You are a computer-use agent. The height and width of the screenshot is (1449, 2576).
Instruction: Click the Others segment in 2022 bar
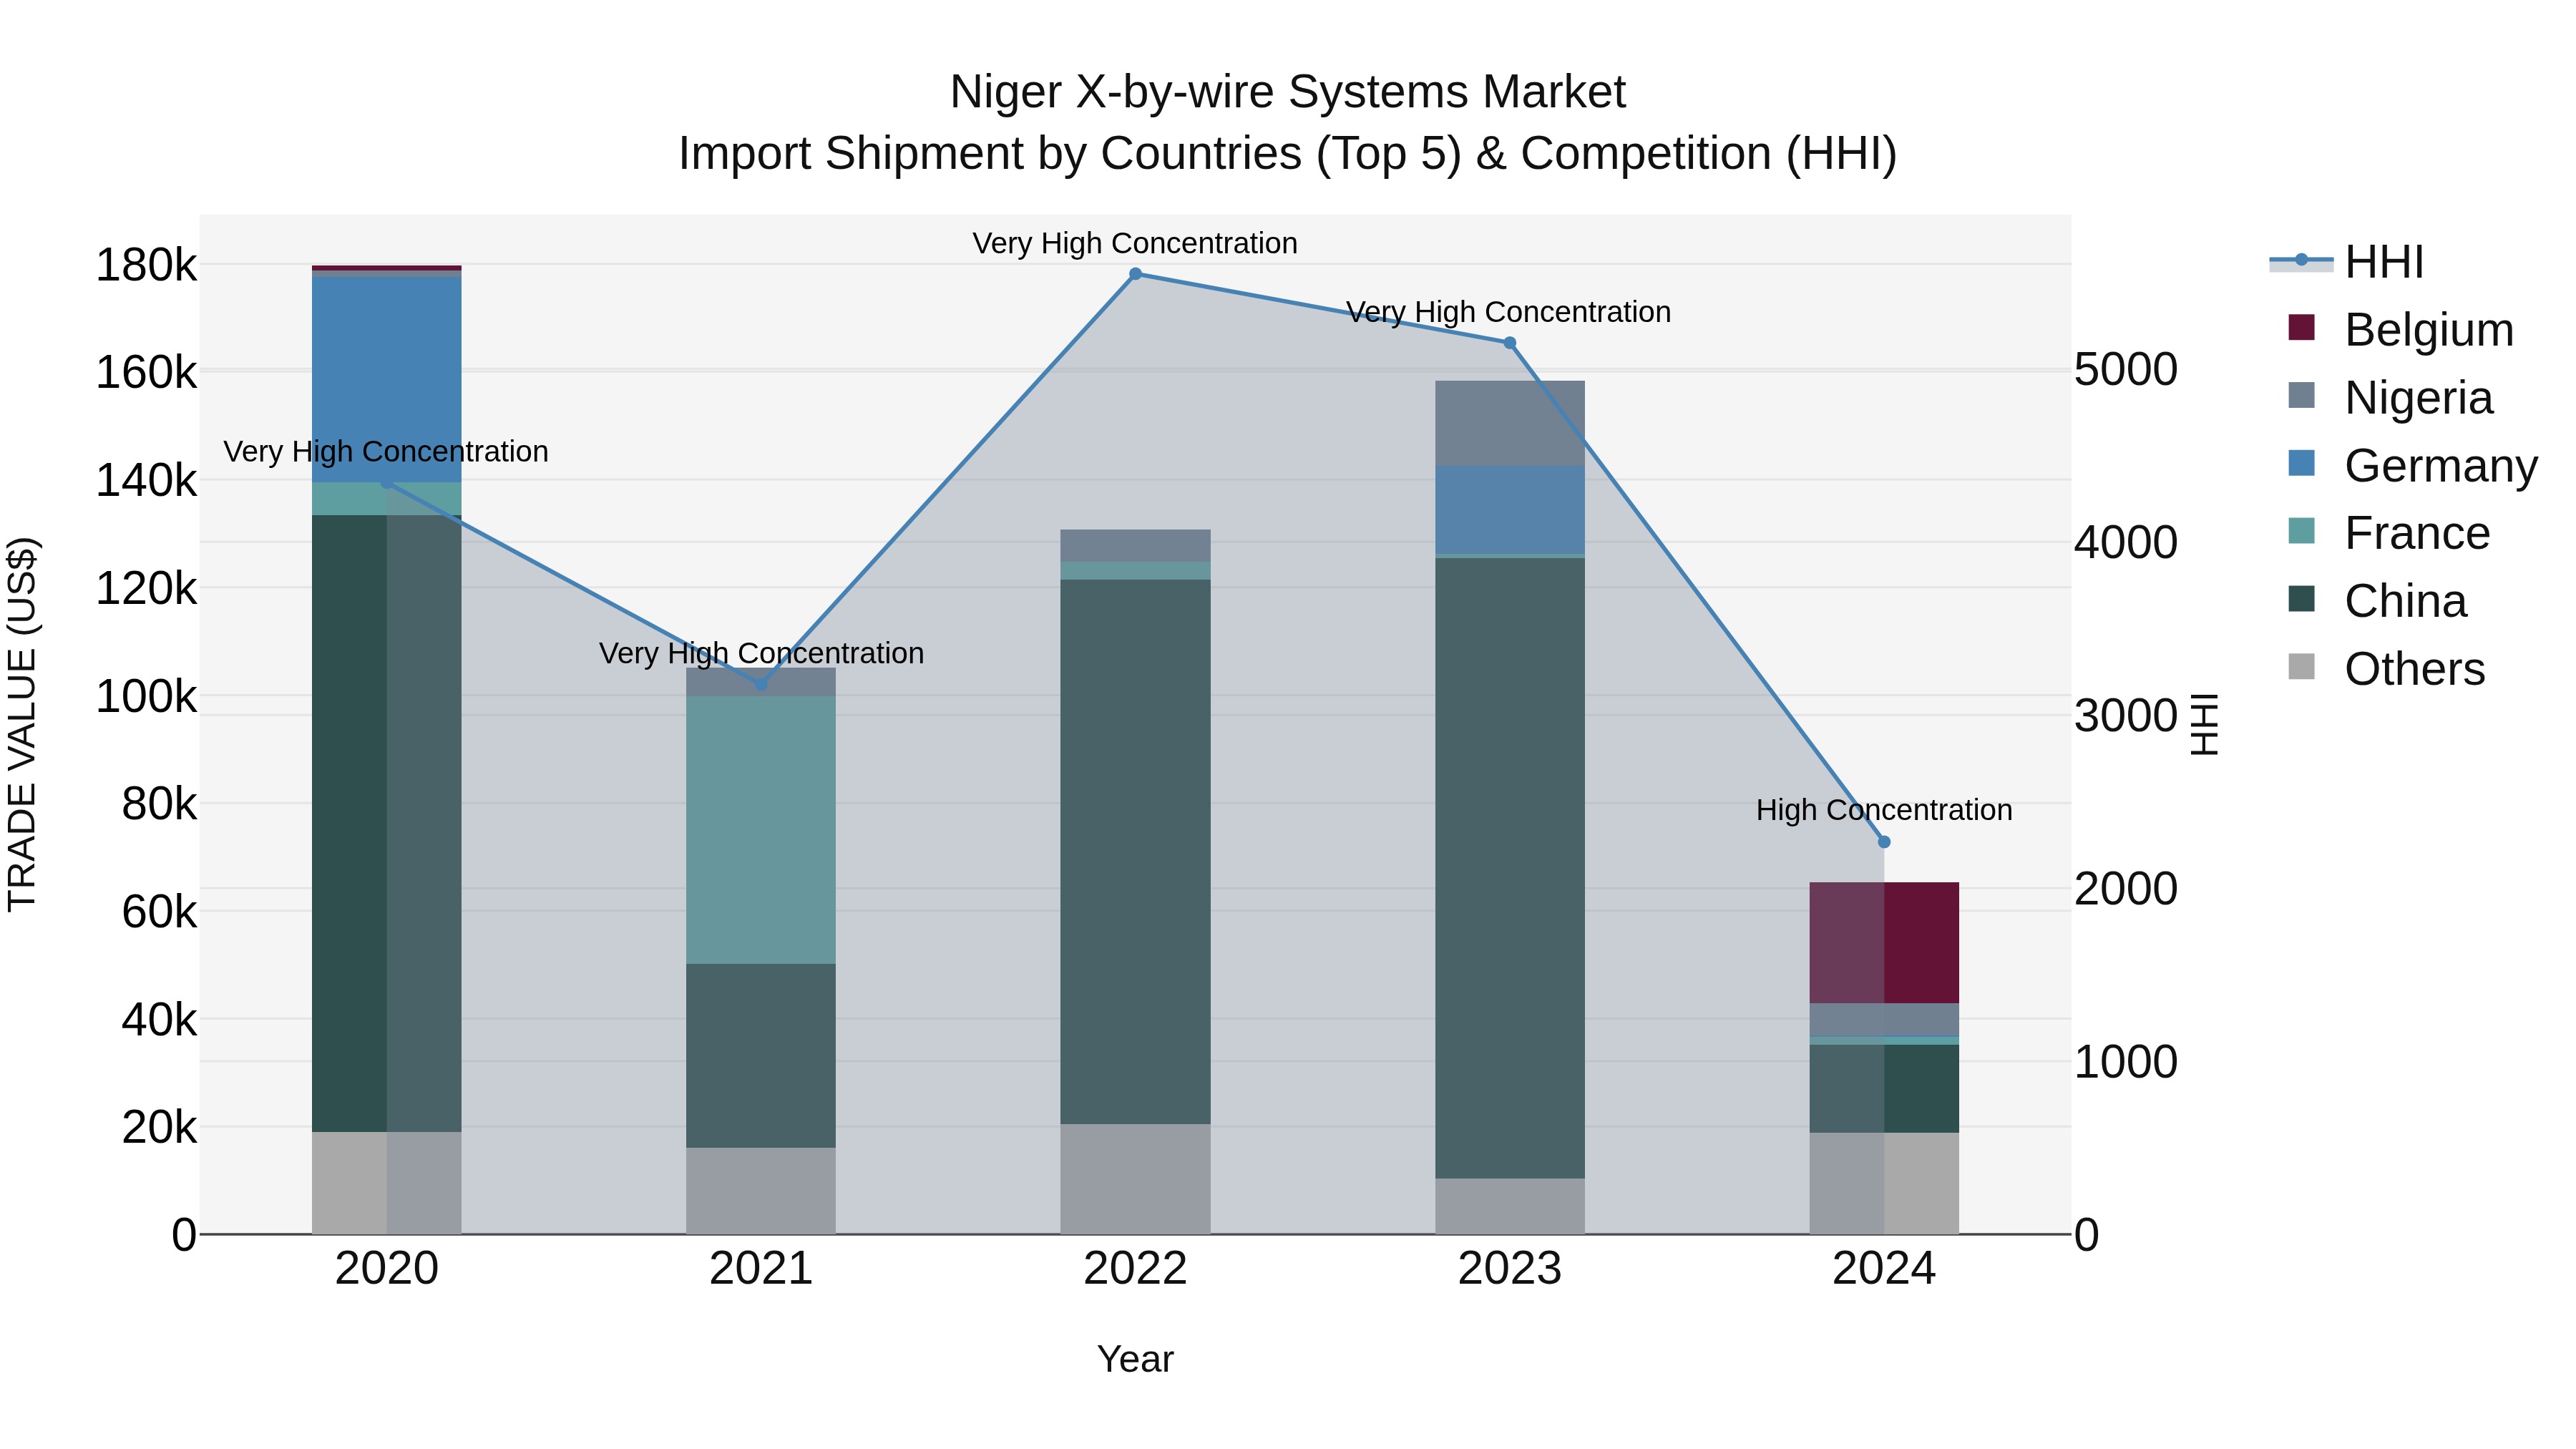(1135, 1179)
